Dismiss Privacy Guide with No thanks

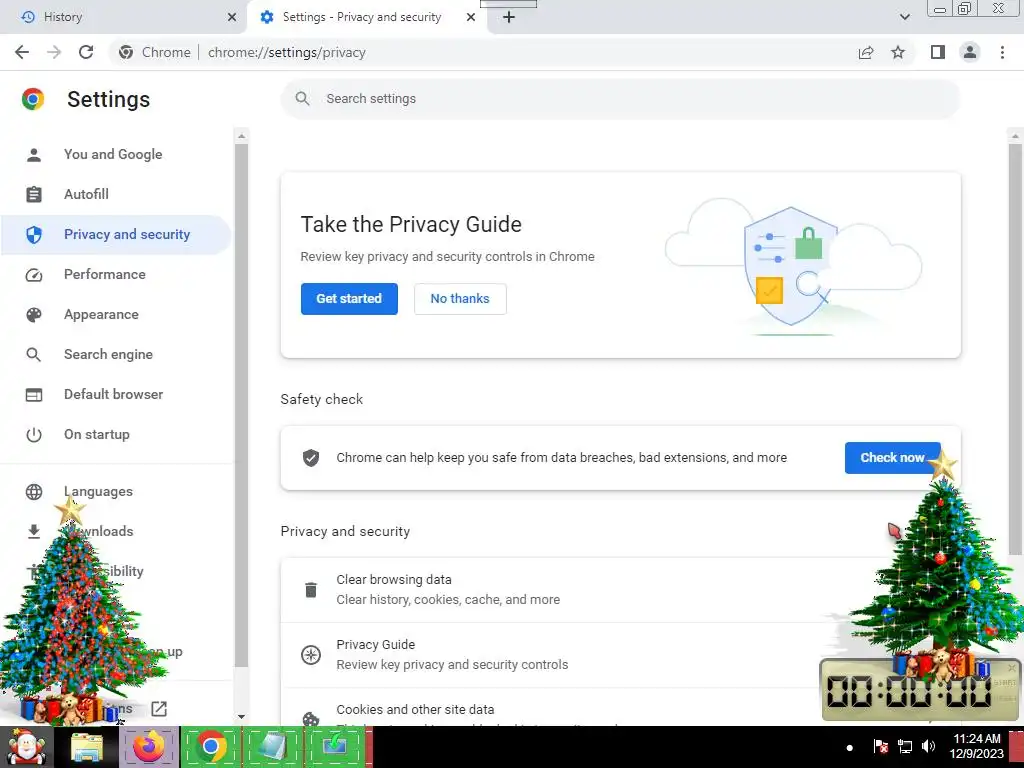click(460, 298)
